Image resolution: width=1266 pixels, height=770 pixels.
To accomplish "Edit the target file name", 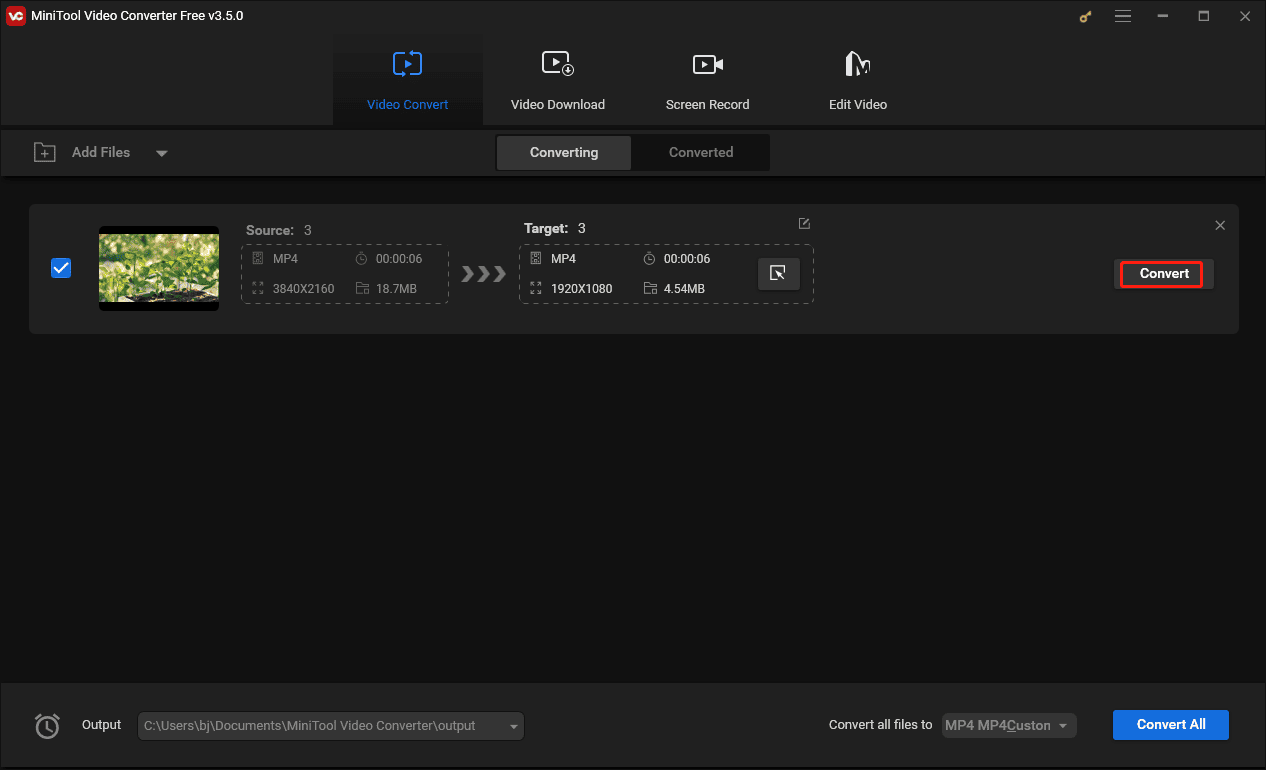I will (x=804, y=224).
